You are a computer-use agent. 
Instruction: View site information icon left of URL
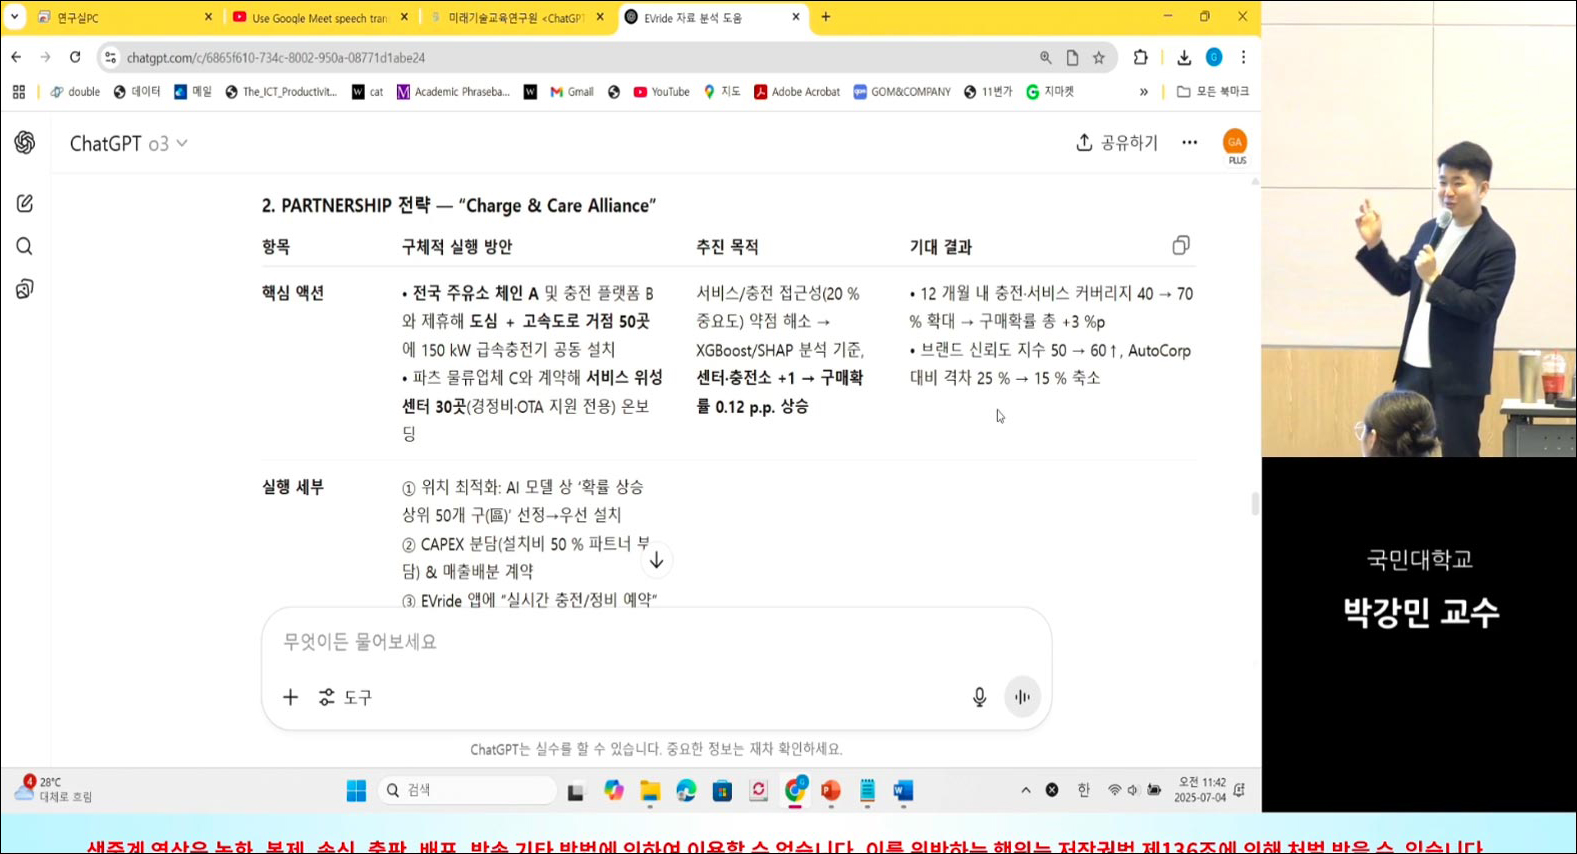110,57
